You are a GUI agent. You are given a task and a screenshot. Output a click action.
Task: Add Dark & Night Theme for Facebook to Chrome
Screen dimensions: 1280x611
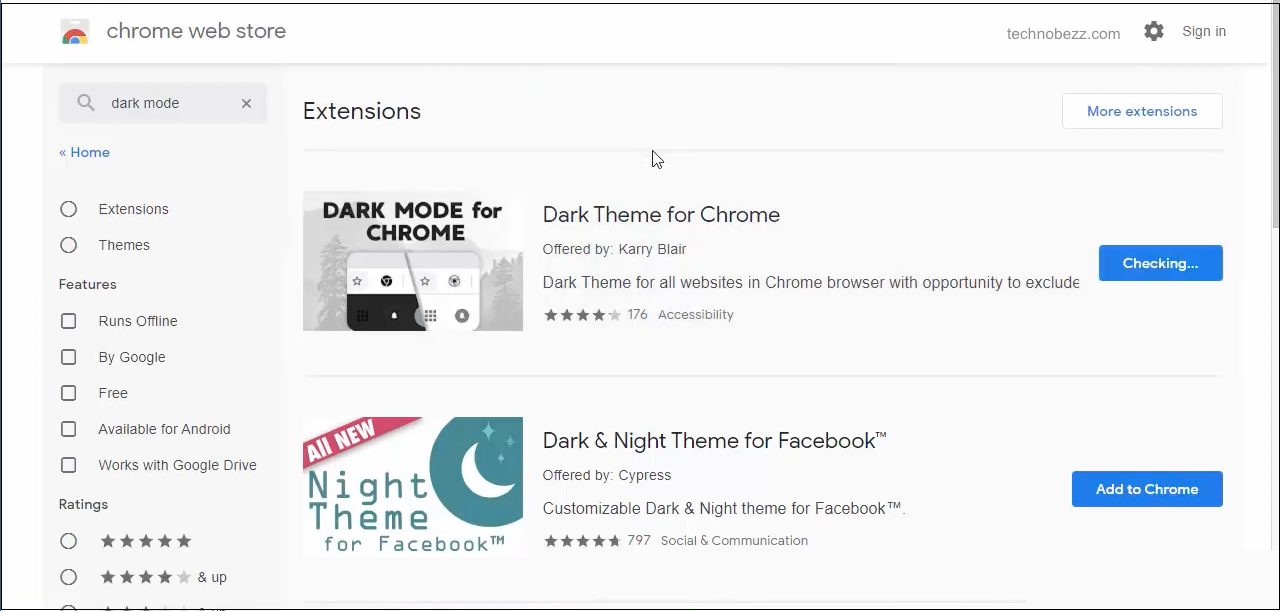[1147, 489]
